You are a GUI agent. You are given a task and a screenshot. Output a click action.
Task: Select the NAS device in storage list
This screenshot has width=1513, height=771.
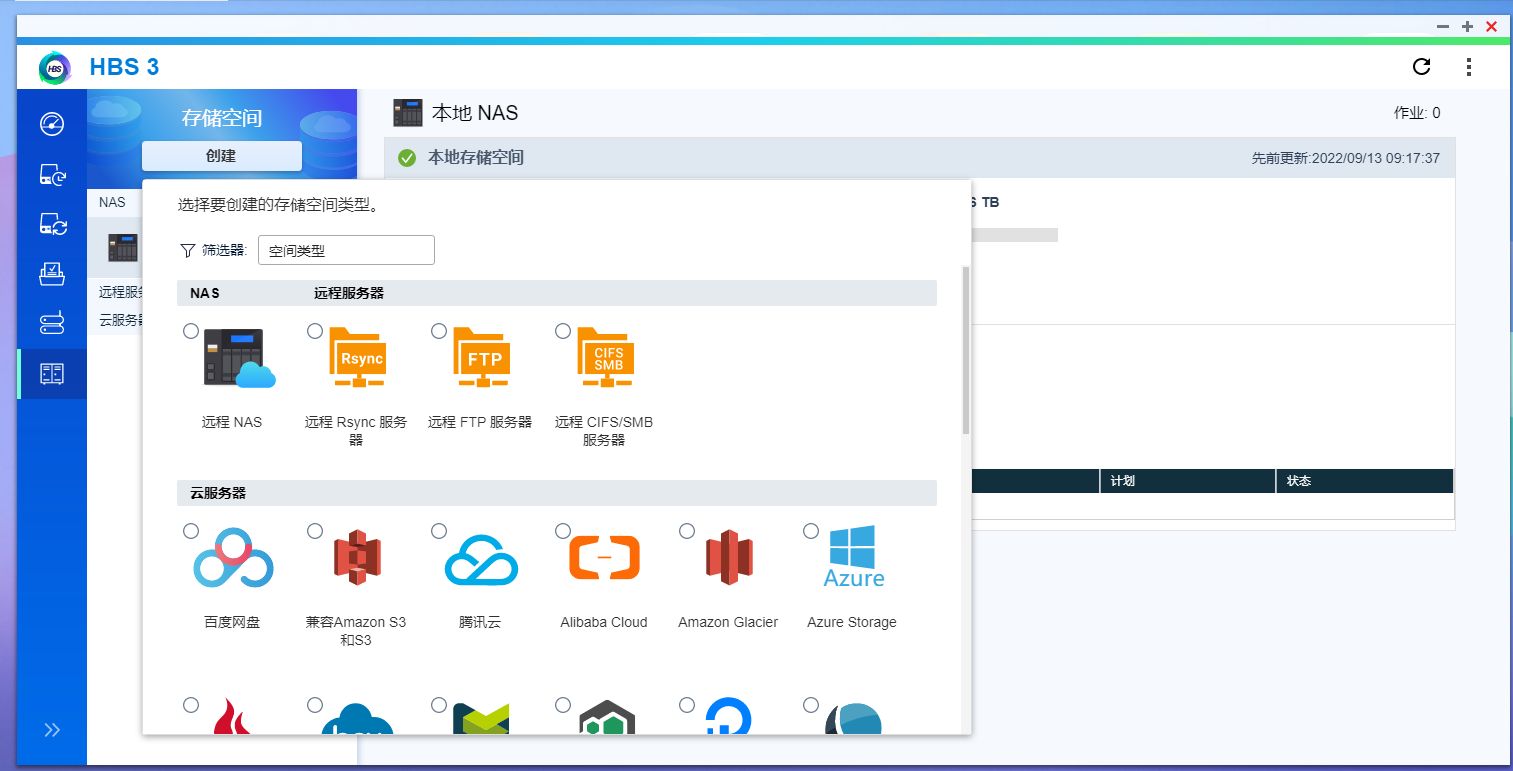coord(122,247)
